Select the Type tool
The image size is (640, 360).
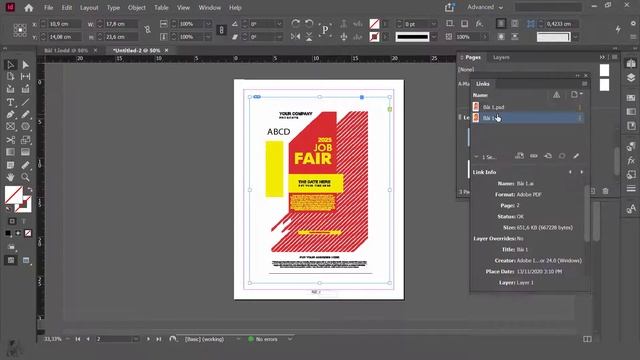pos(11,102)
